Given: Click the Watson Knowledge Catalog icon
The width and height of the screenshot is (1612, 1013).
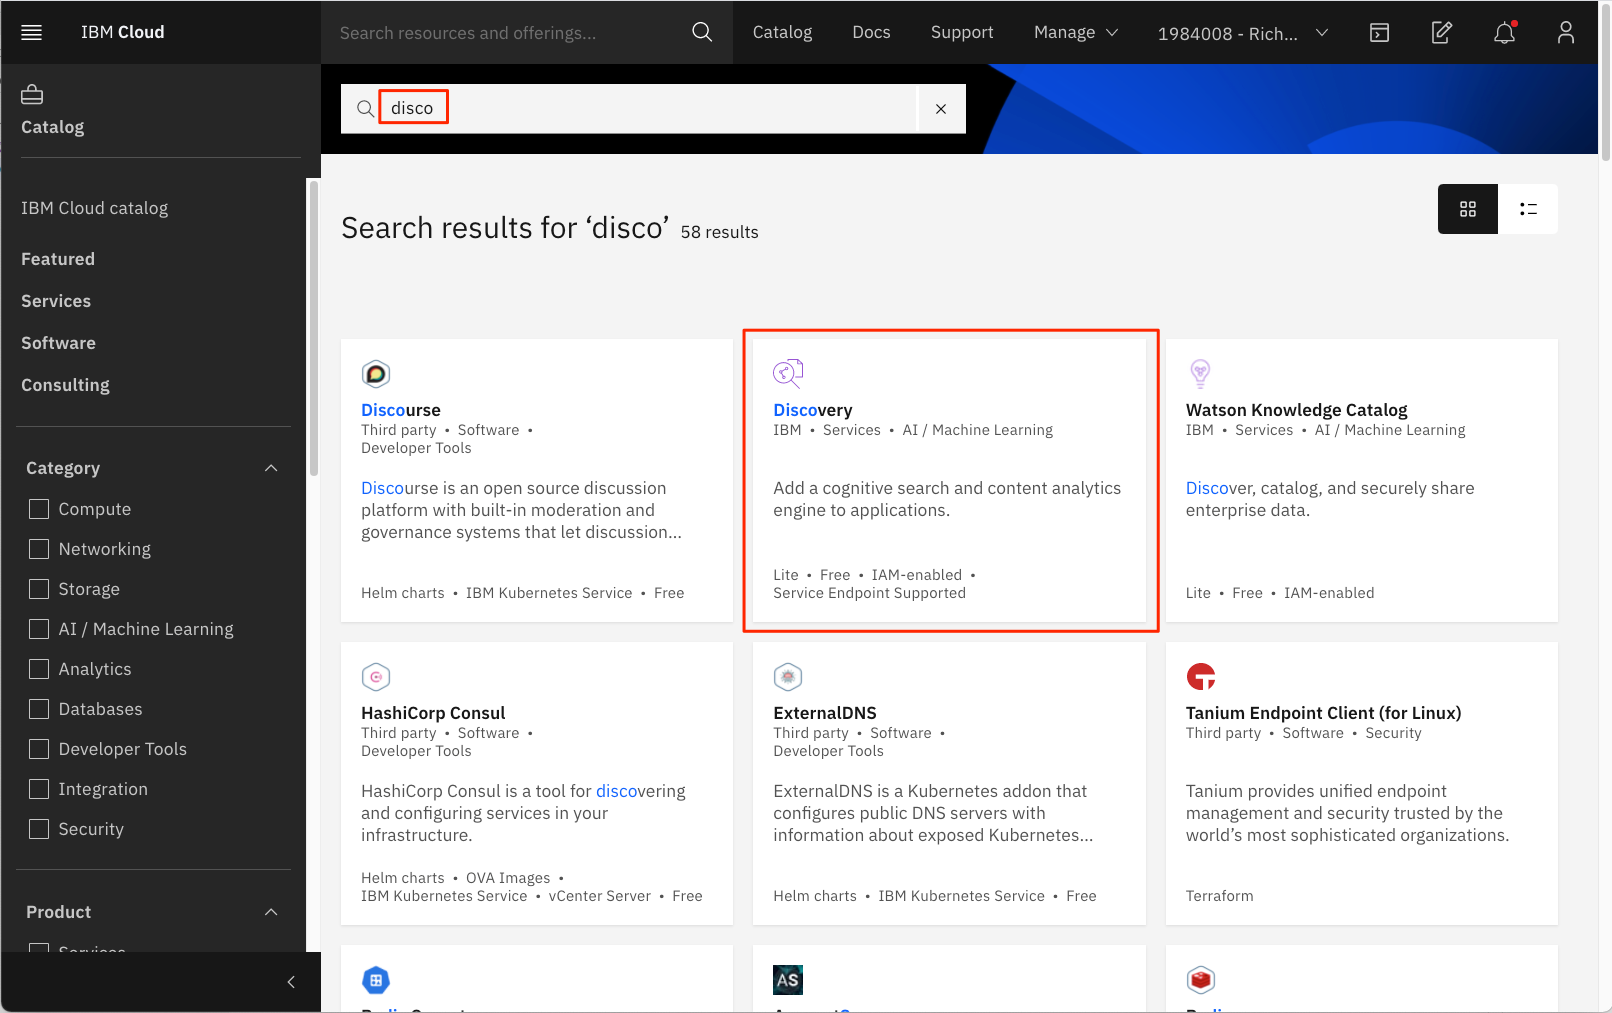Looking at the screenshot, I should (x=1200, y=373).
